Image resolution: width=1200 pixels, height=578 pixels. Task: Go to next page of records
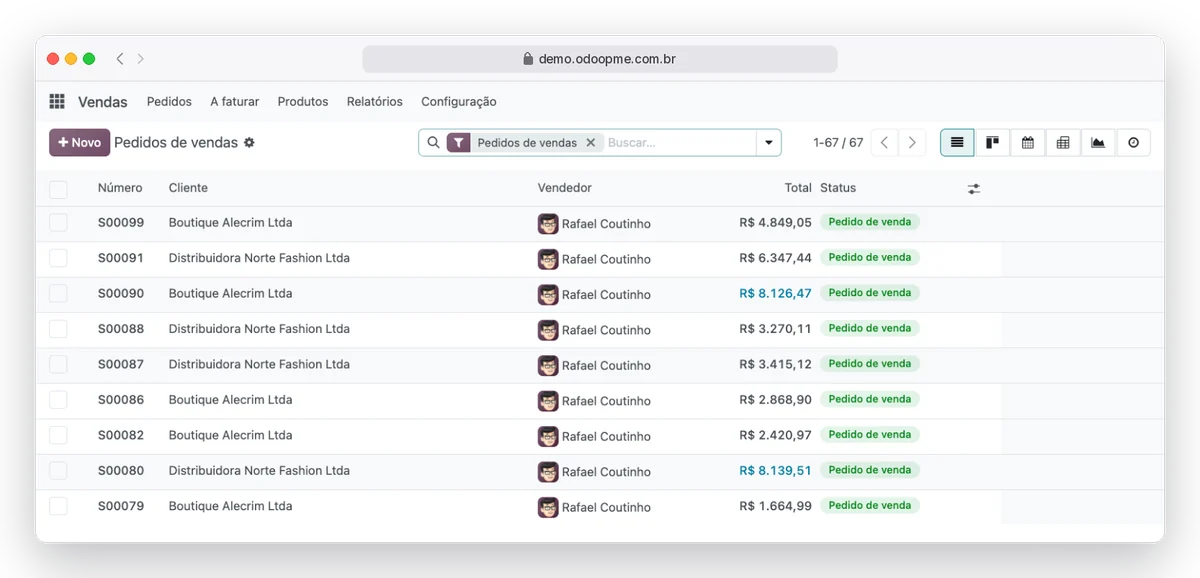912,143
